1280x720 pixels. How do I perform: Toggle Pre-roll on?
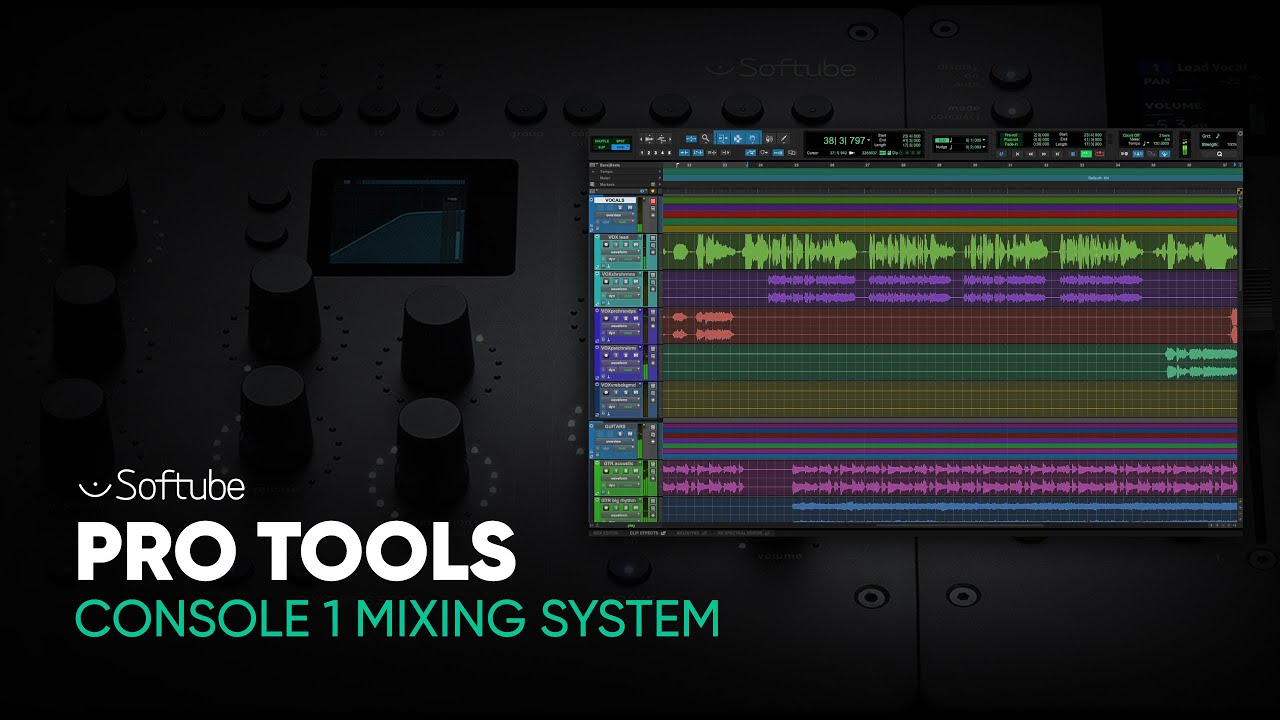click(1011, 135)
